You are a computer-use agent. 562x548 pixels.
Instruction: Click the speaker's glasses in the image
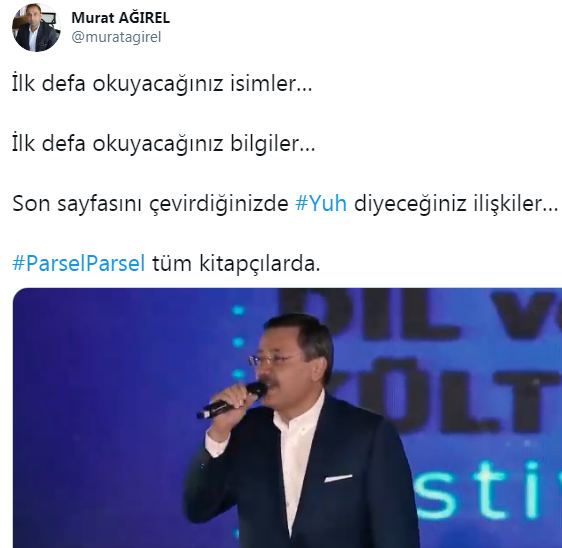273,358
